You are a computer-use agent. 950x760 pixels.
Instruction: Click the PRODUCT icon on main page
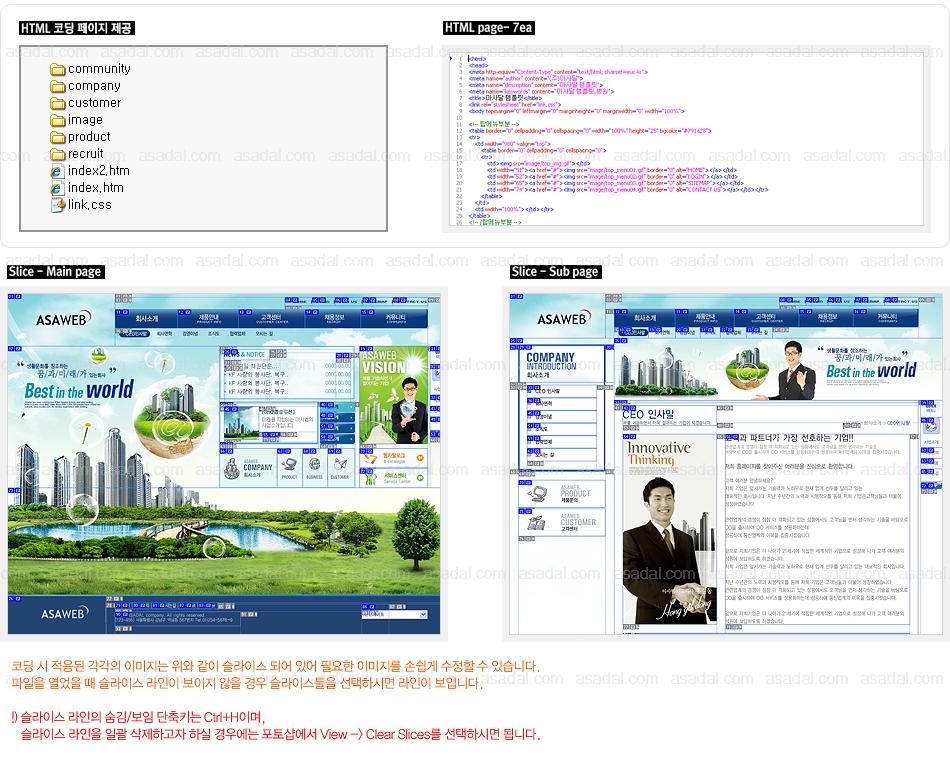point(289,466)
